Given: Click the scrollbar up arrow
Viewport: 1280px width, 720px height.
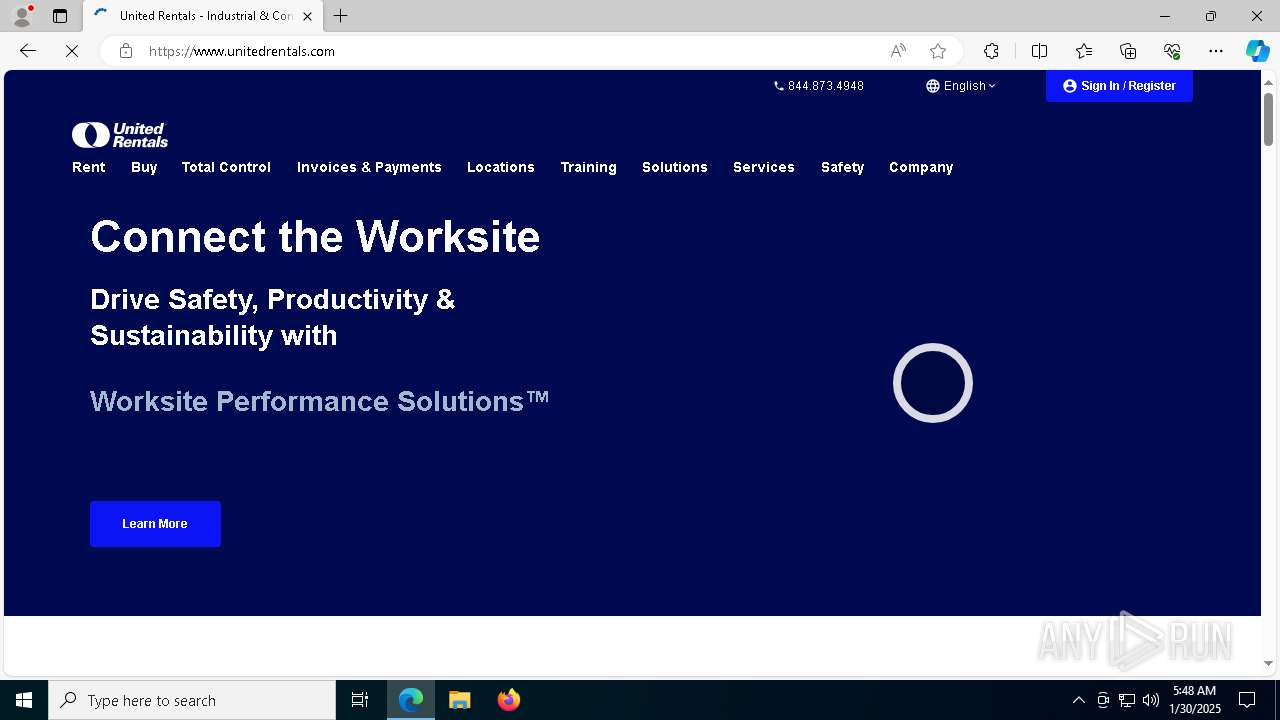Looking at the screenshot, I should (1268, 81).
